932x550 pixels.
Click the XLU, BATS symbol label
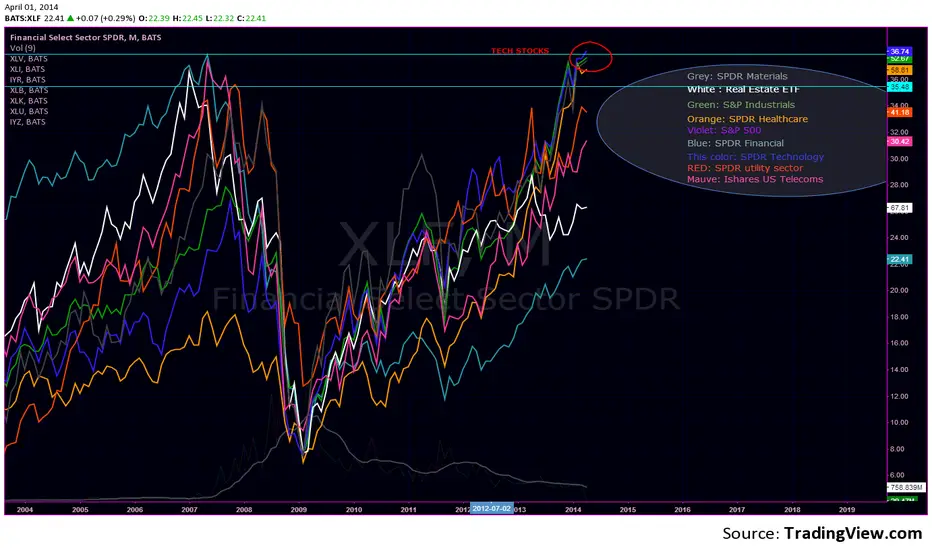(x=29, y=111)
